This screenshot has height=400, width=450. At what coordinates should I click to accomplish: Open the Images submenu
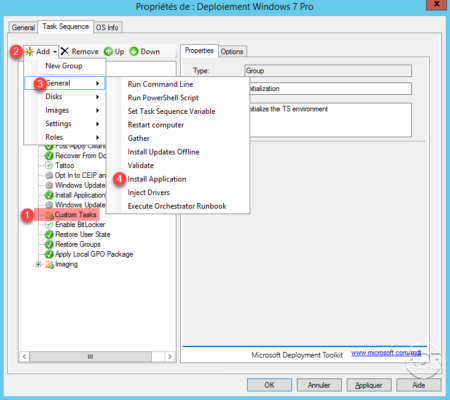point(65,110)
